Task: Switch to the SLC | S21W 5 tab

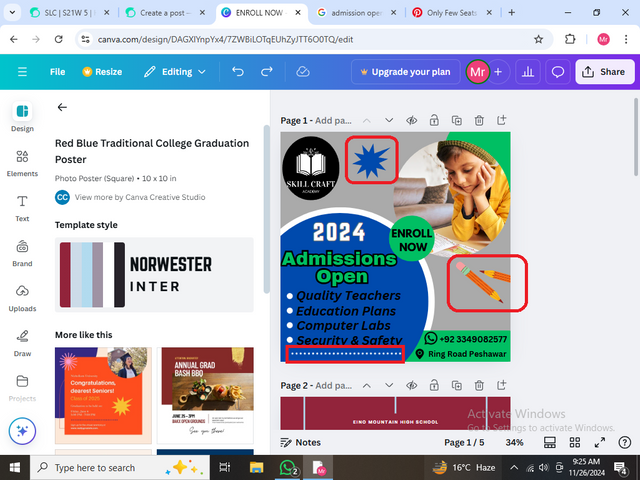Action: pos(69,13)
